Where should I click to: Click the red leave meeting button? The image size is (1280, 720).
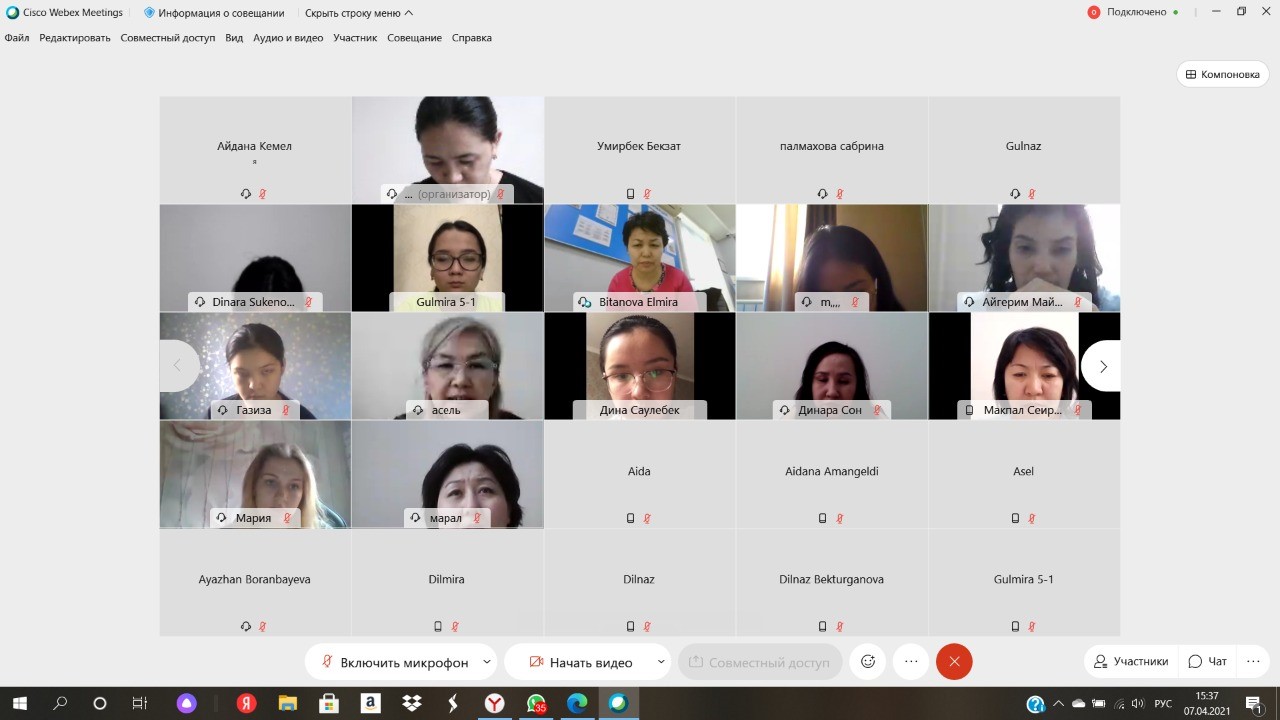pos(954,662)
